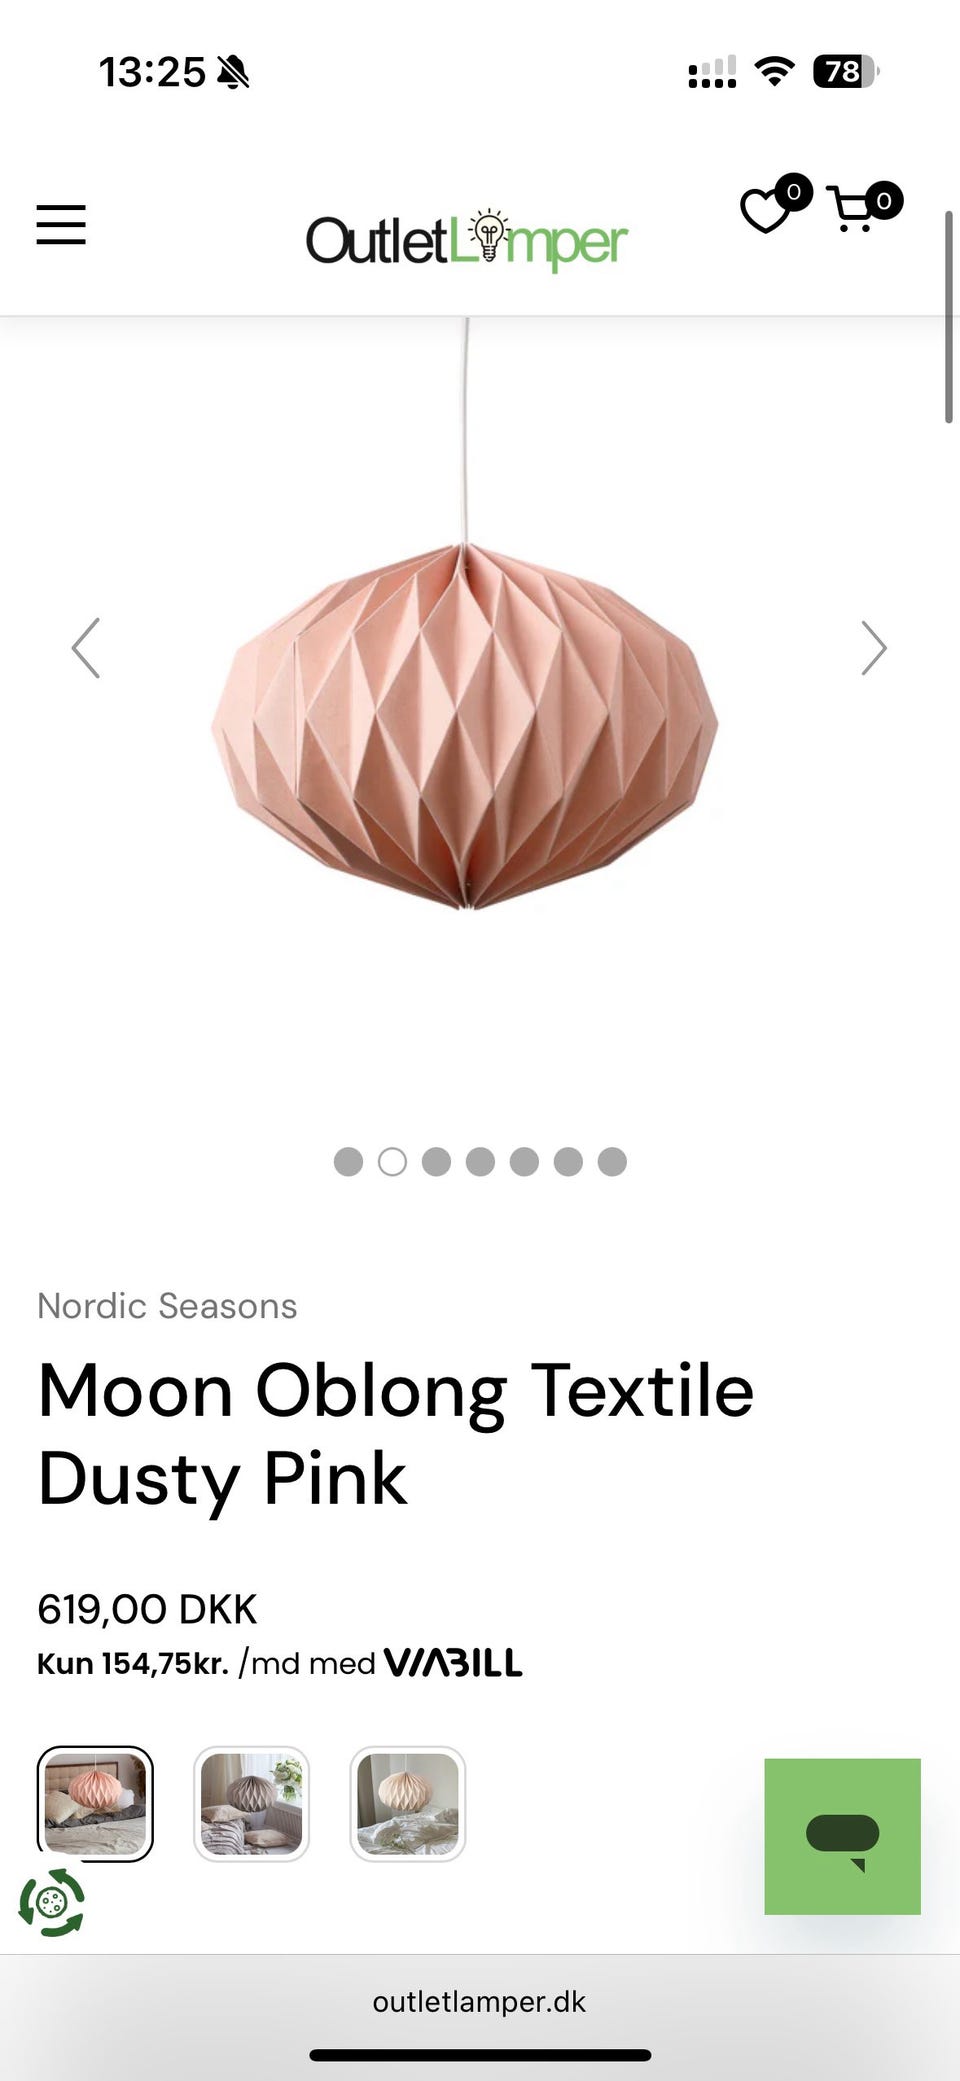Viewport: 960px width, 2081px height.
Task: Tap the outletlamper.dk address bar
Action: 479,2002
